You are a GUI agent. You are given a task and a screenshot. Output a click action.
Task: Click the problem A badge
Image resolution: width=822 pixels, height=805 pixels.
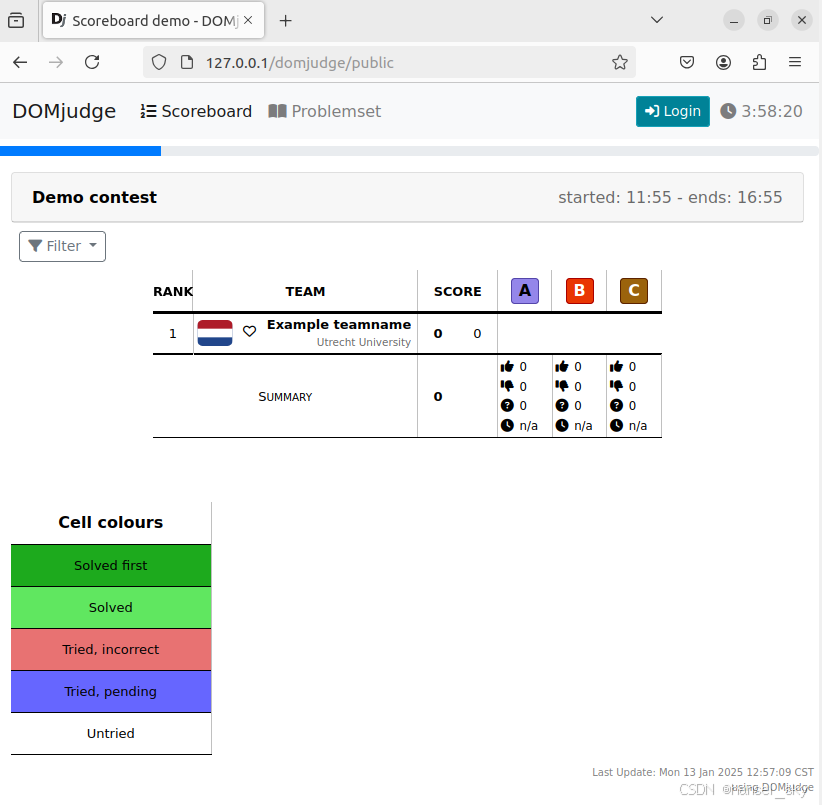coord(525,291)
